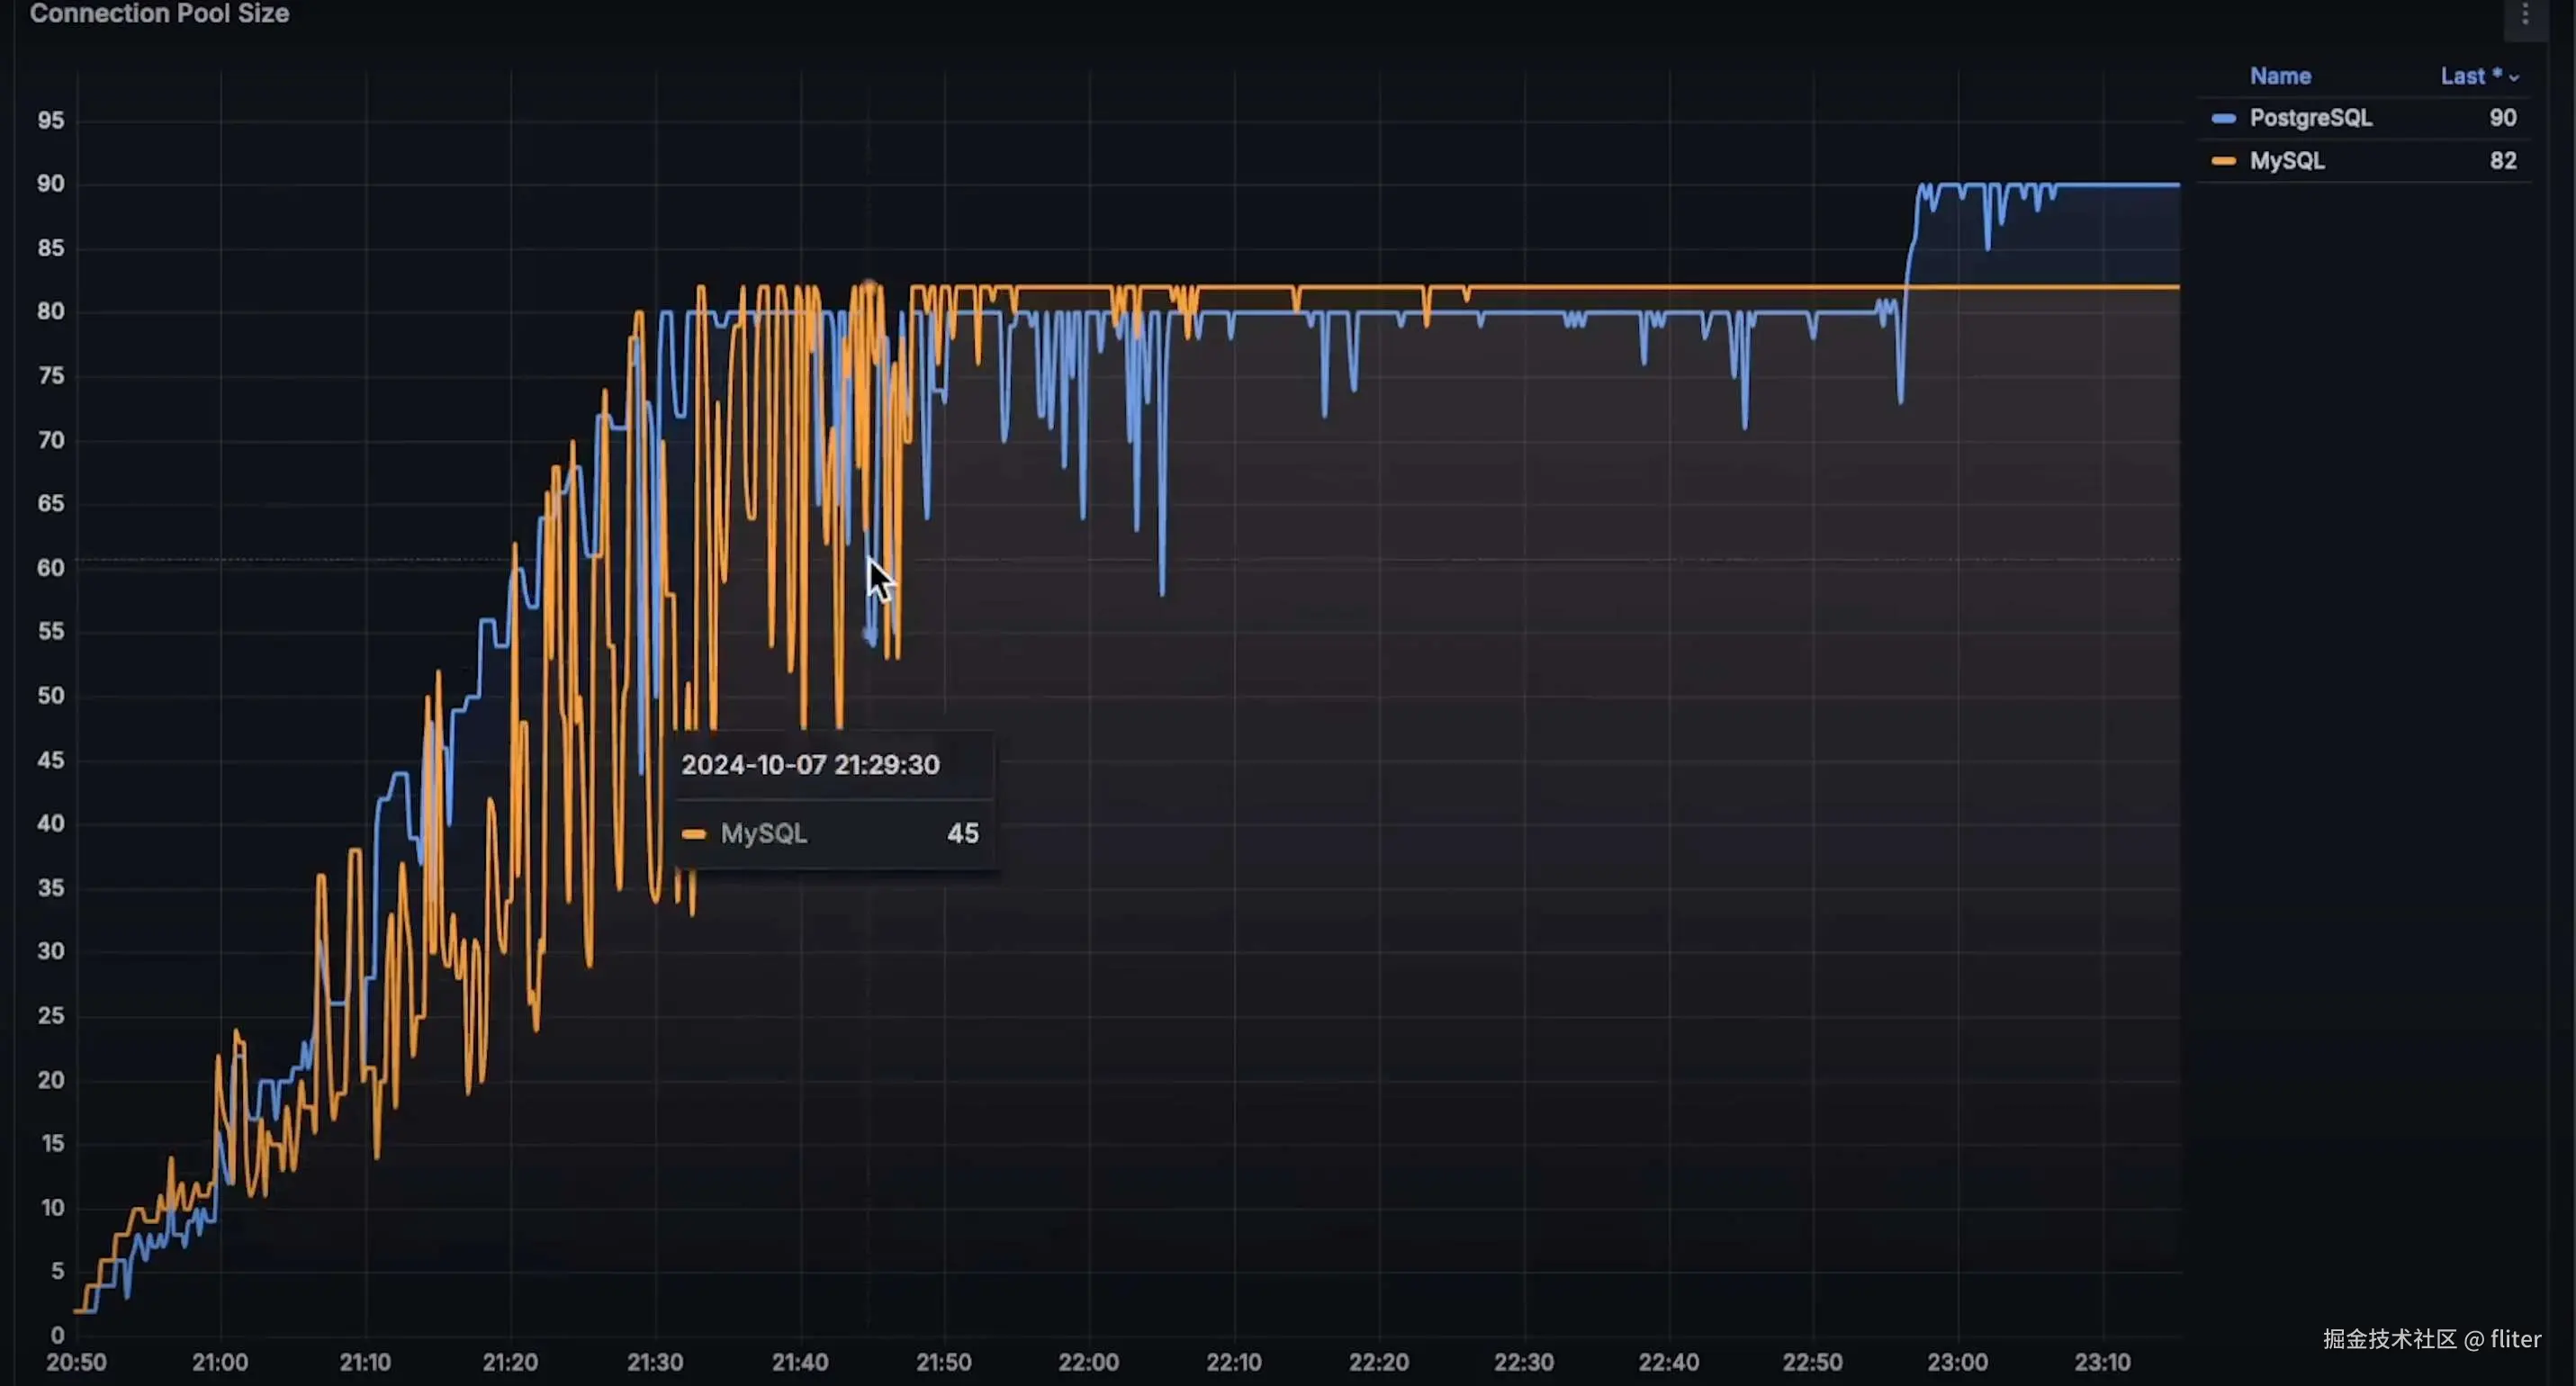Click the orange MySQL marker inside the tooltip

pyautogui.click(x=693, y=833)
